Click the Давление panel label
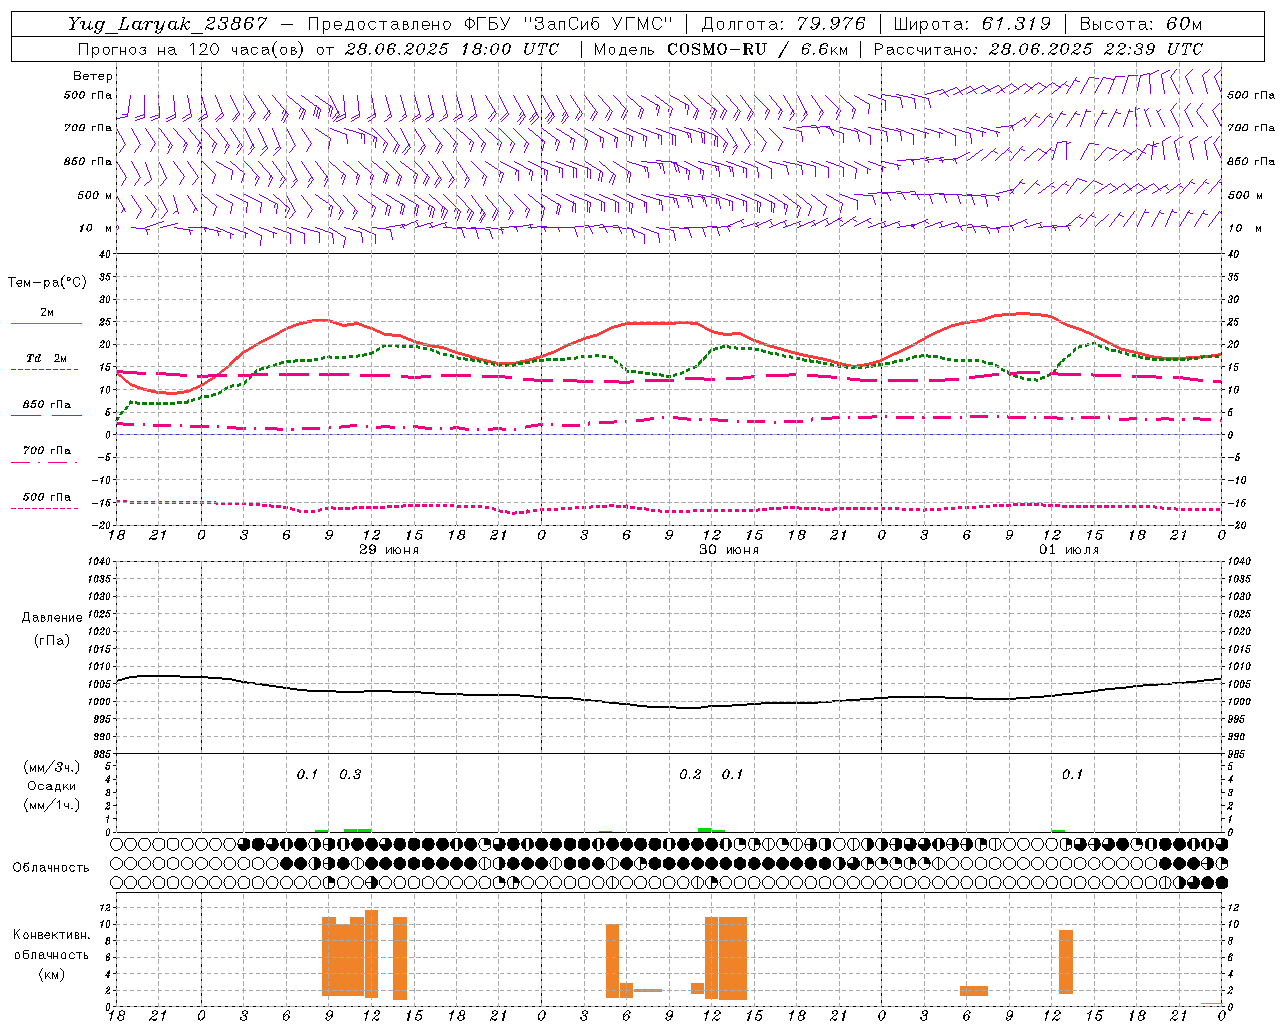This screenshot has width=1280, height=1024. point(50,618)
